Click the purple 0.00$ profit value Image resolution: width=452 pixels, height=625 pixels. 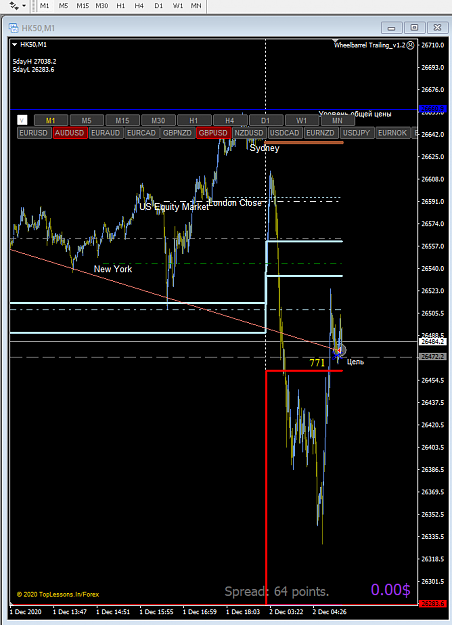[390, 590]
